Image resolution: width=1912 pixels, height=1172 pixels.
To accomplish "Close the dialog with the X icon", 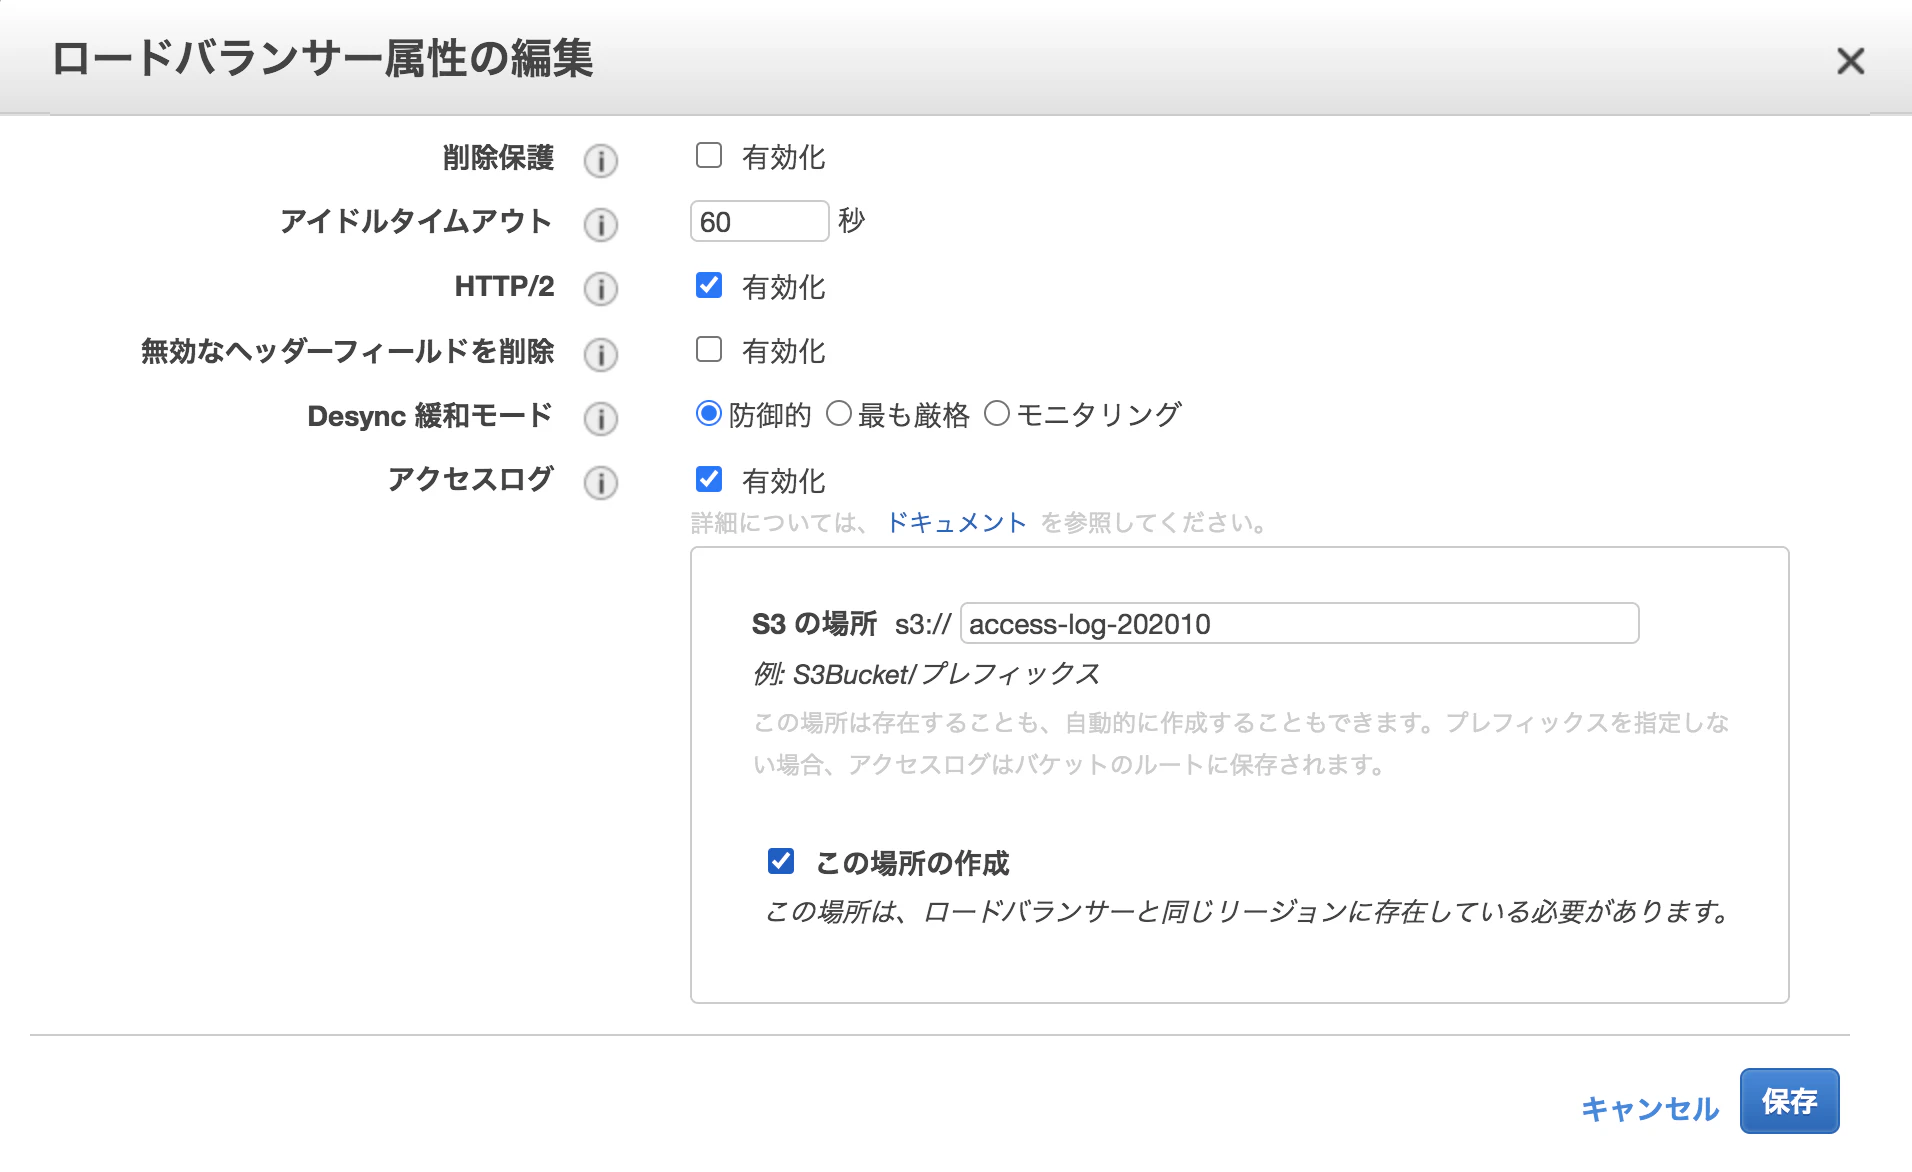I will [x=1851, y=61].
